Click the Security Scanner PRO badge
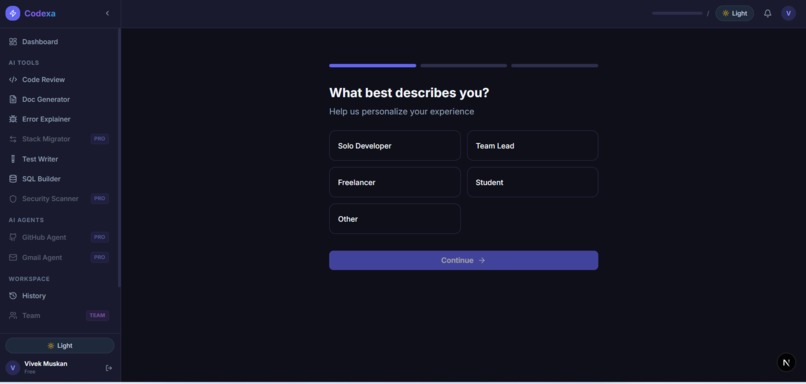Image resolution: width=806 pixels, height=384 pixels. click(x=100, y=198)
